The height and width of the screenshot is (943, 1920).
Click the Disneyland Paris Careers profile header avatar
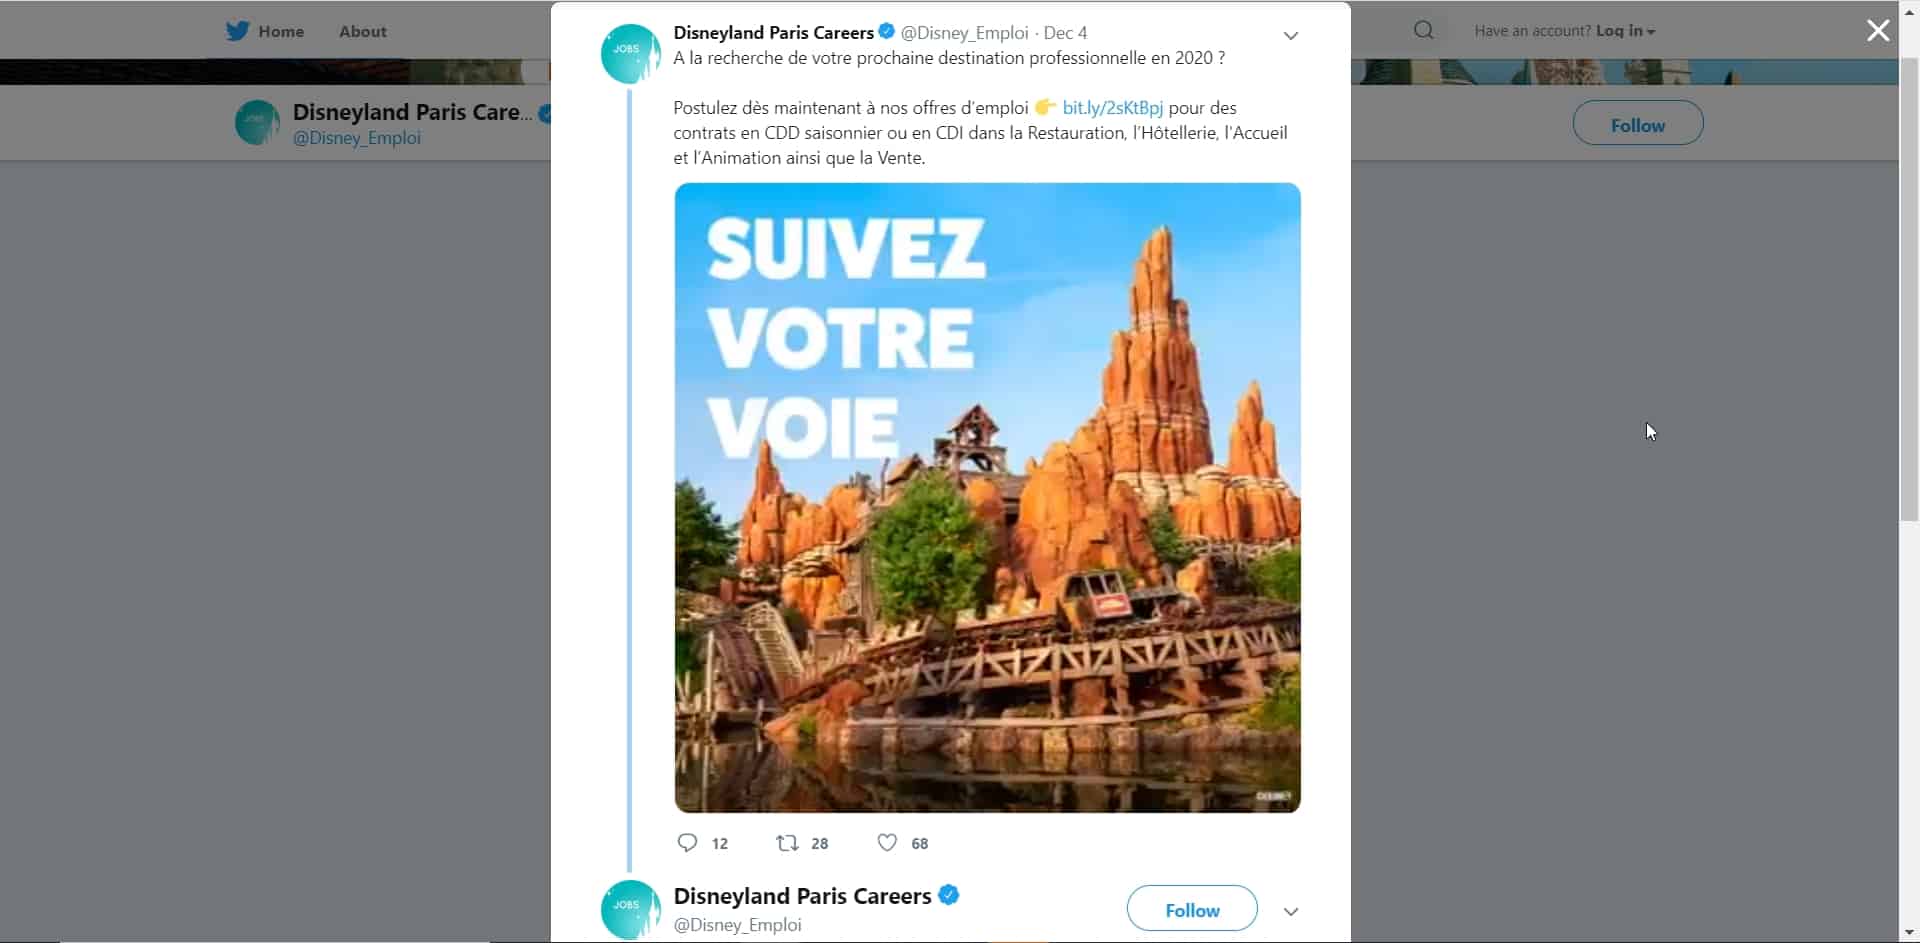click(x=257, y=123)
